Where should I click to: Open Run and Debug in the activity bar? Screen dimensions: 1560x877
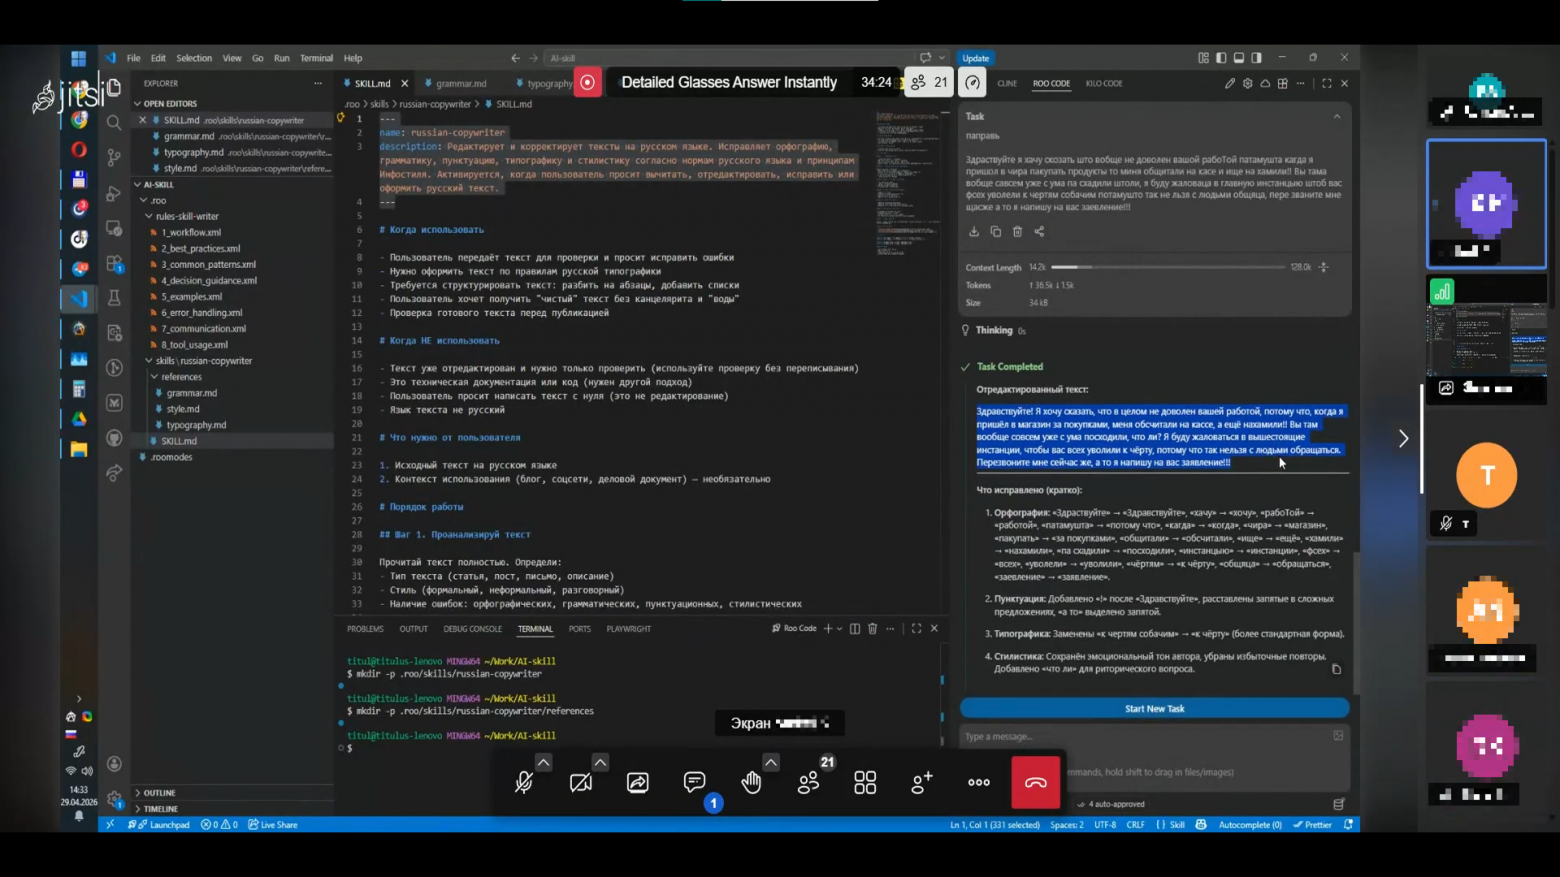114,192
